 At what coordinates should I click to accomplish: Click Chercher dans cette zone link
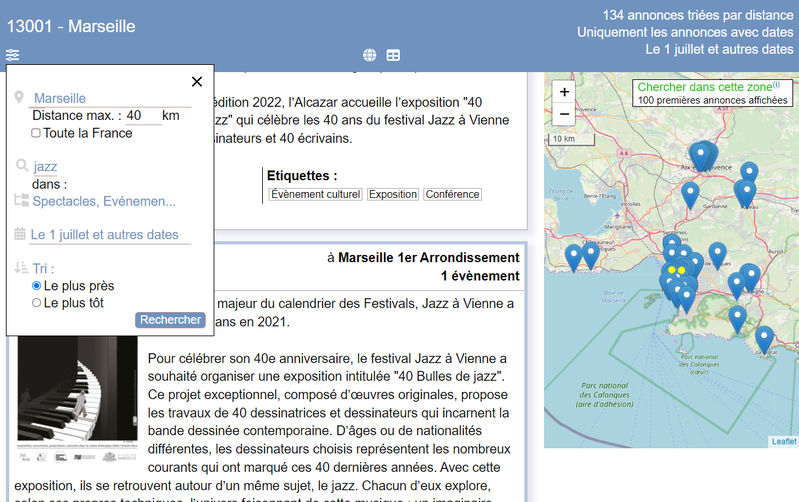coord(704,87)
